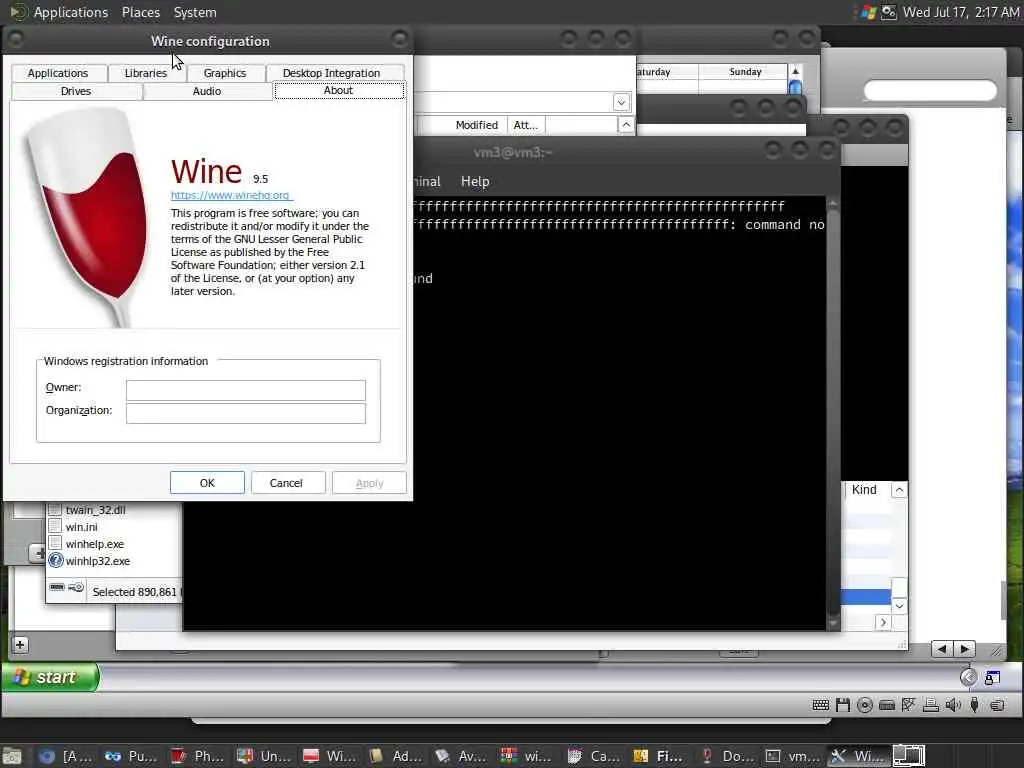
Task: Open the Desktop Integration tab
Action: (x=331, y=73)
